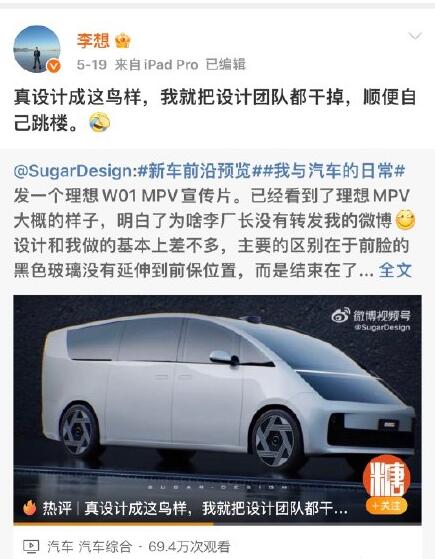This screenshot has height=559, width=435.
Task: Tap the orange verified badge on avatar
Action: point(54,66)
